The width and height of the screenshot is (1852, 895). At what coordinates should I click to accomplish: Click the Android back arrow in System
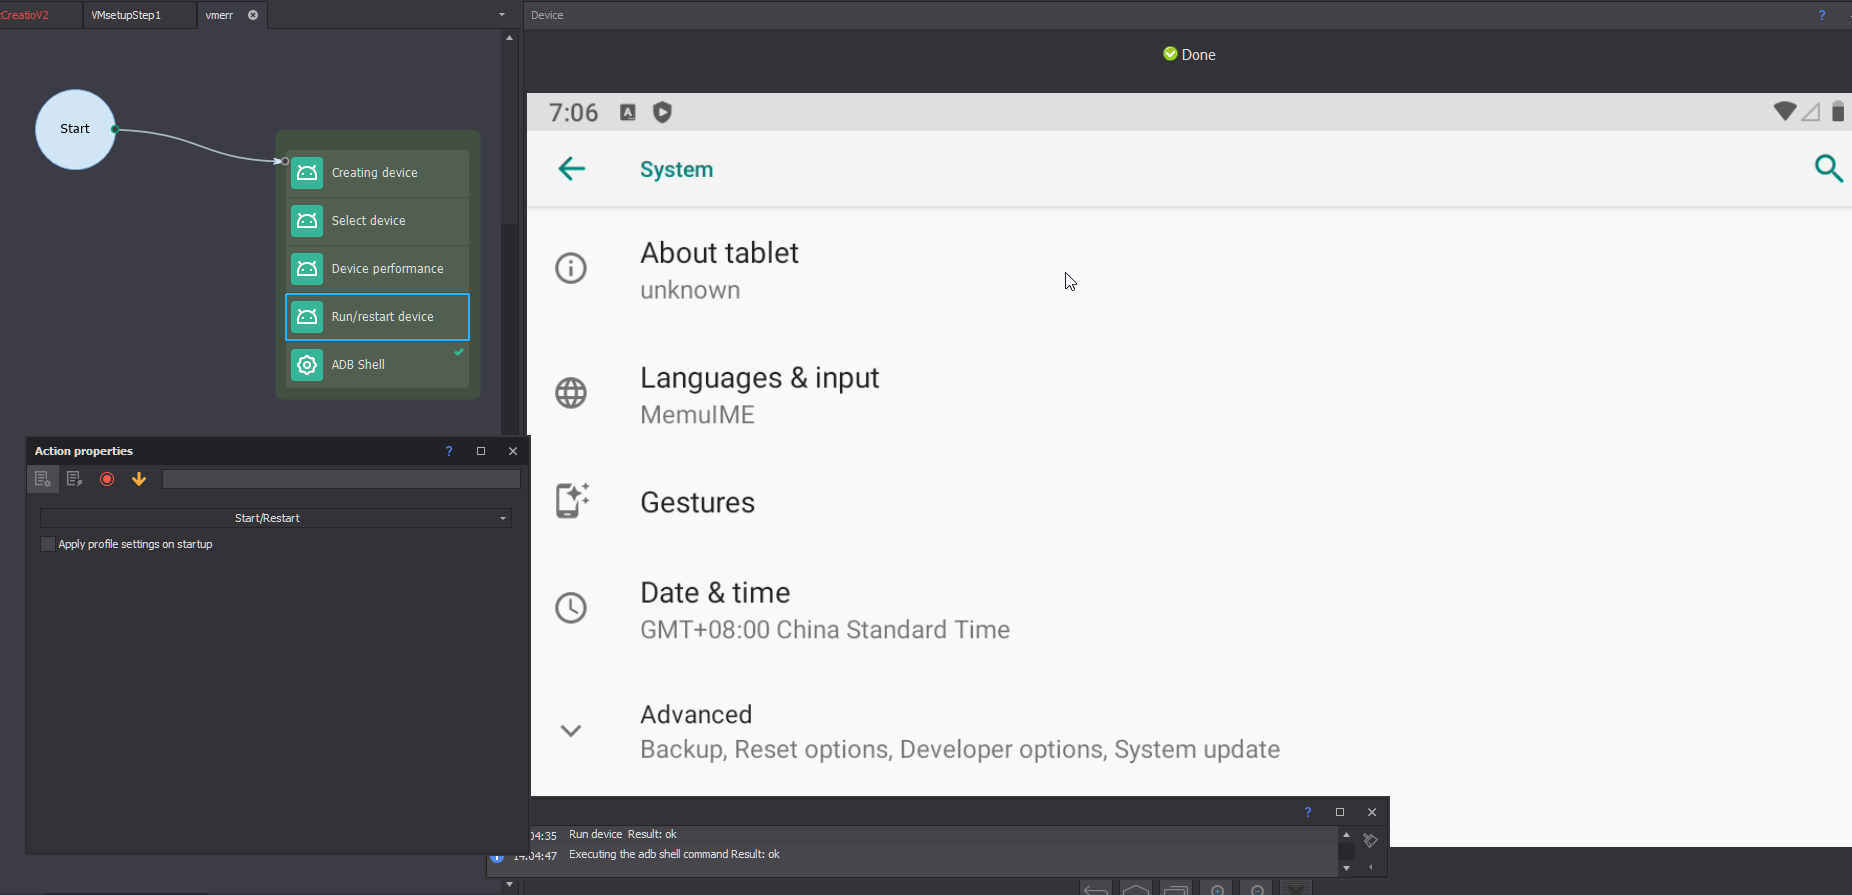571,169
